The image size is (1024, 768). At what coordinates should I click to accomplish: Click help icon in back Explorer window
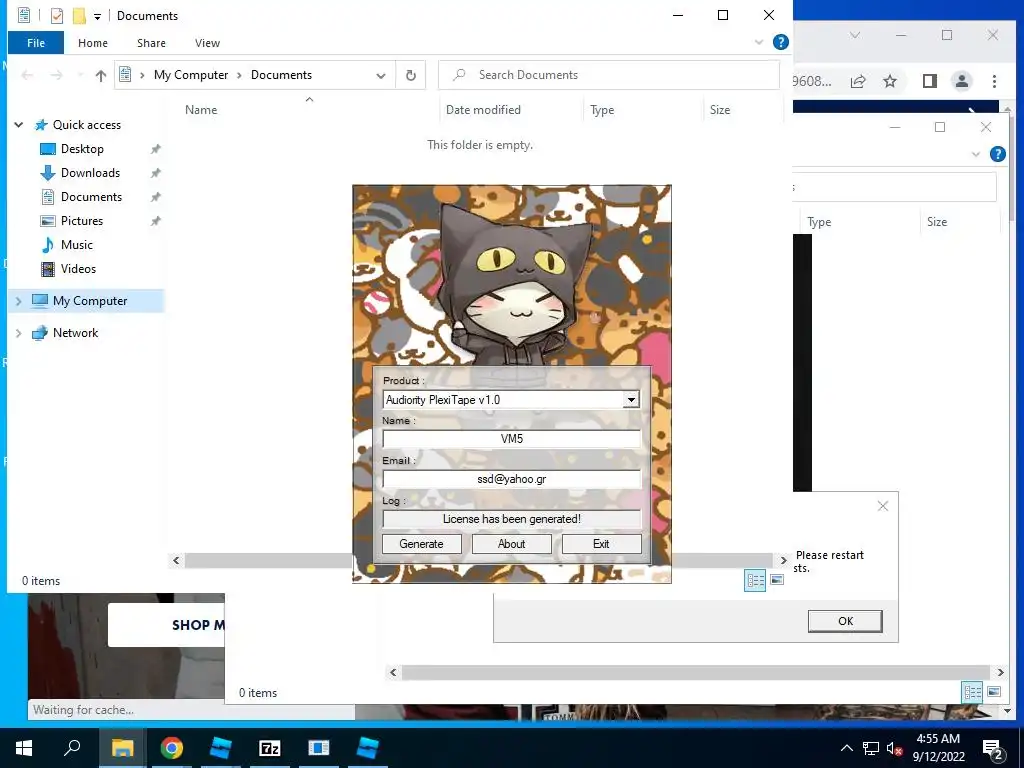(x=997, y=154)
